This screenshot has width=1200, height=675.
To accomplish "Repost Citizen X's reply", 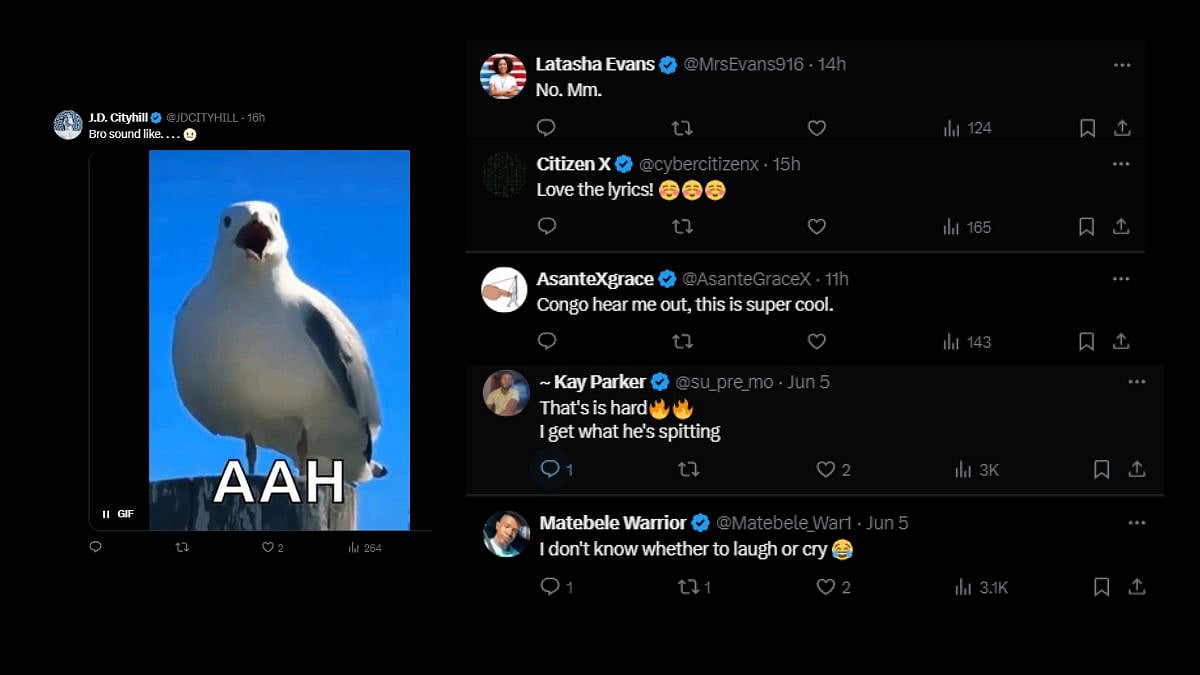I will coord(682,227).
